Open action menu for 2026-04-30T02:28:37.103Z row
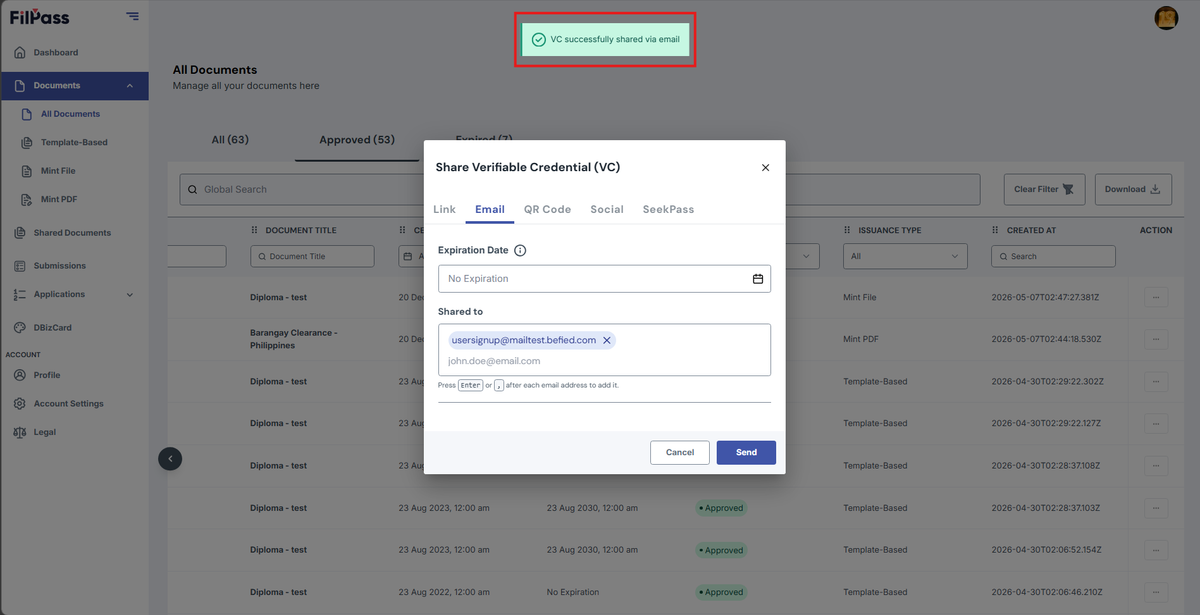 click(1156, 508)
